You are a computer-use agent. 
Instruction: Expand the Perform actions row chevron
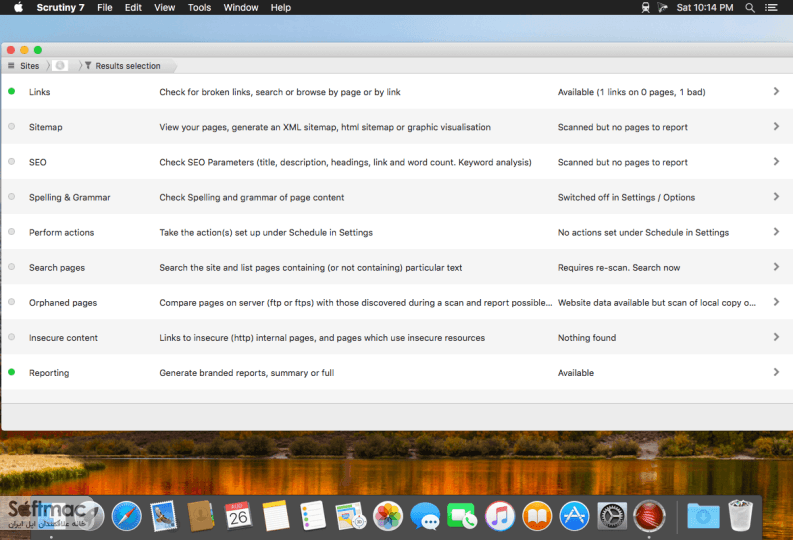(x=776, y=232)
